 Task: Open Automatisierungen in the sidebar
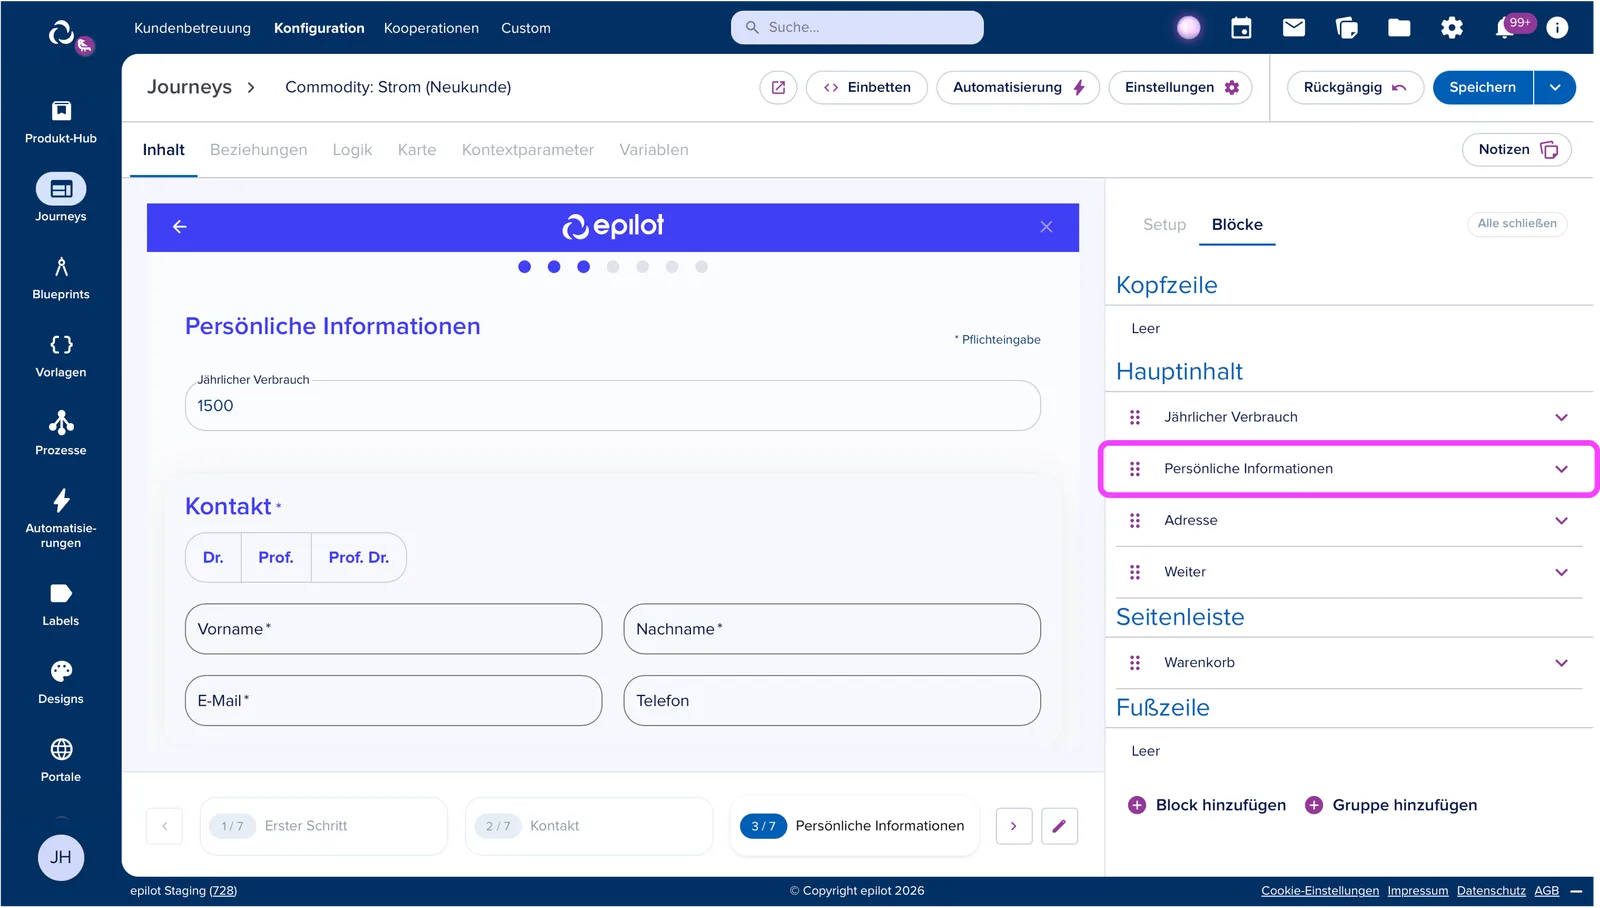[x=61, y=519]
